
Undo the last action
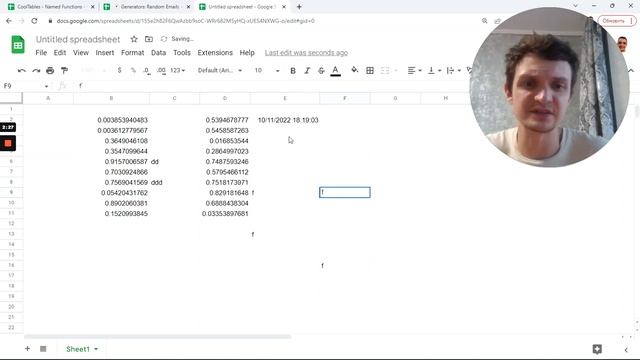point(22,71)
